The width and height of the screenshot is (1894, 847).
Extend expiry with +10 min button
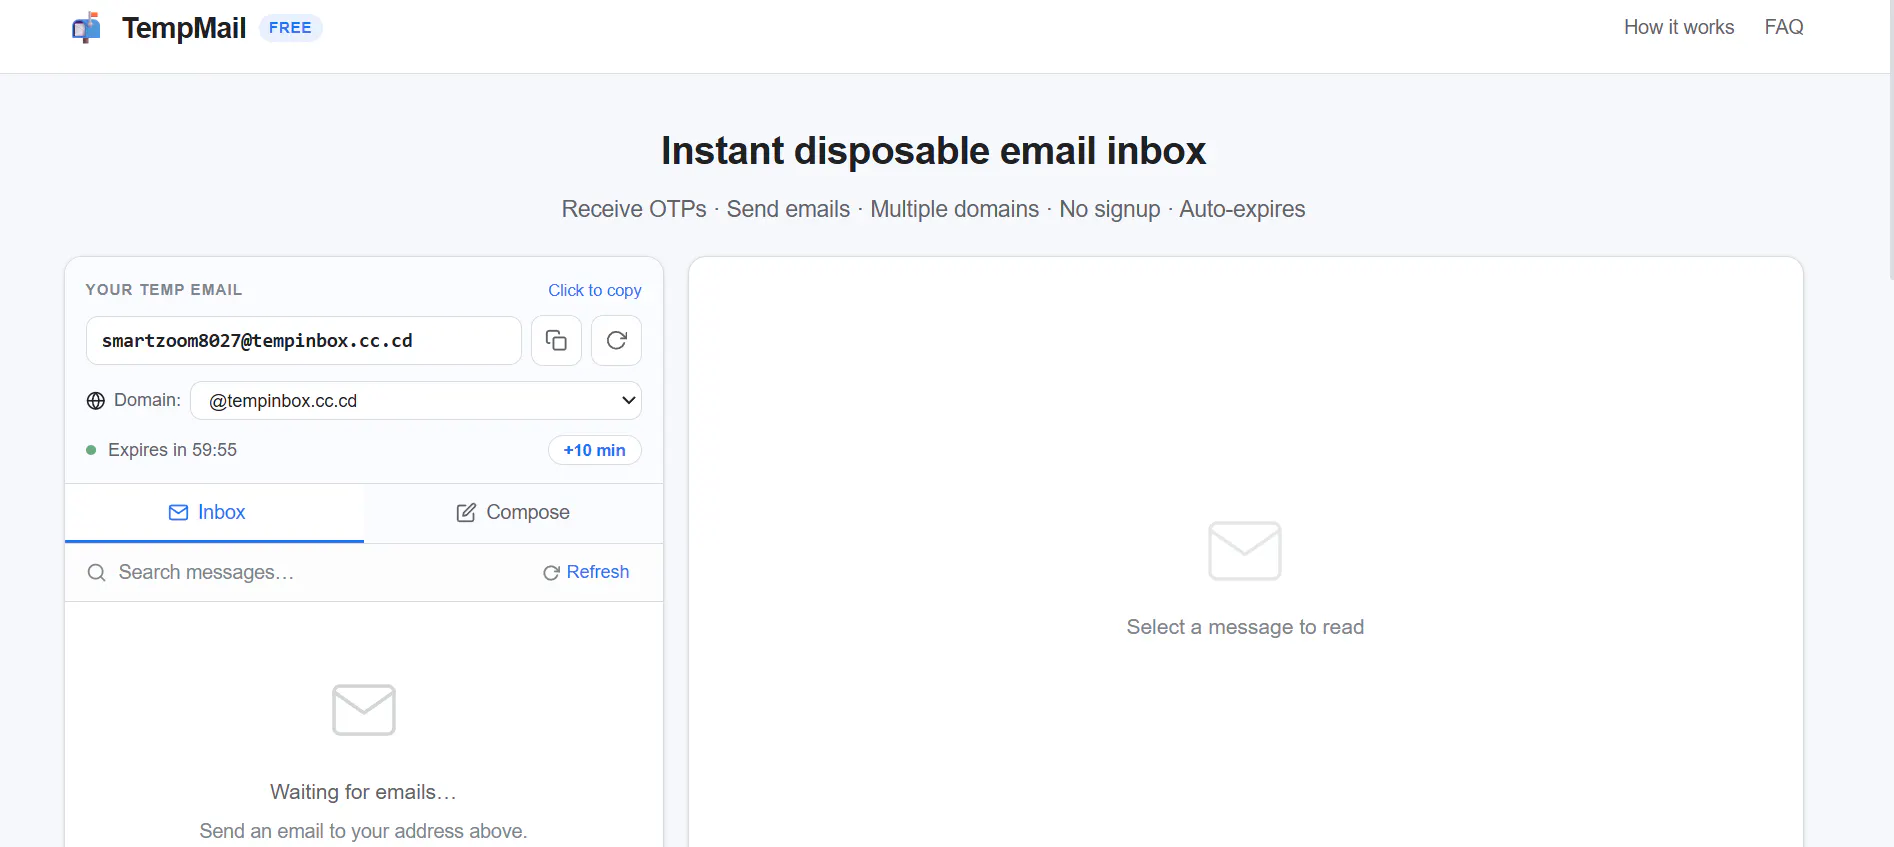pos(595,450)
